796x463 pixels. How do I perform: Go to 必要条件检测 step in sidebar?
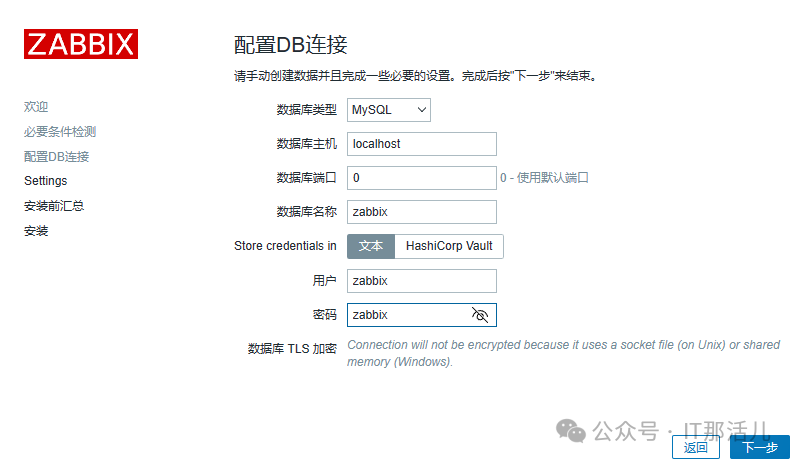[x=60, y=132]
